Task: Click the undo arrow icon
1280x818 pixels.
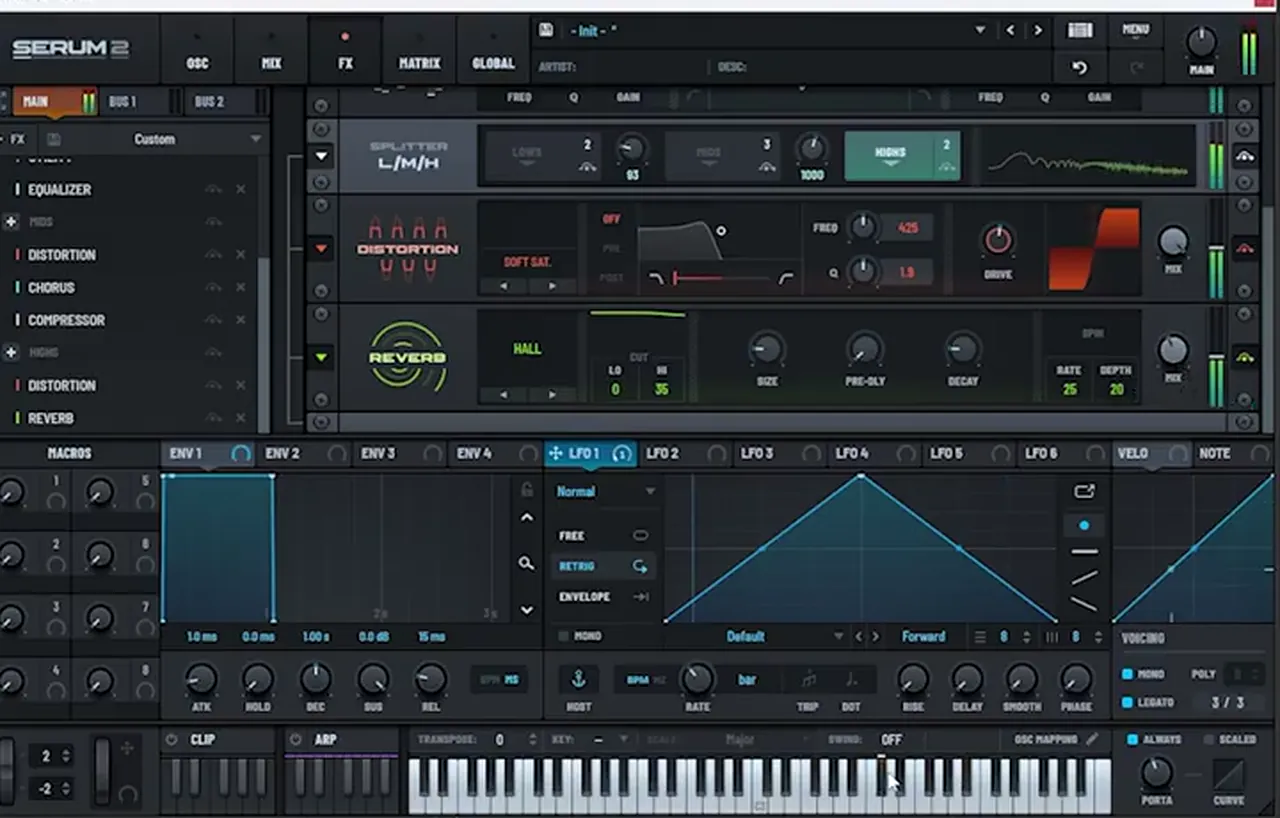Action: click(x=1079, y=68)
